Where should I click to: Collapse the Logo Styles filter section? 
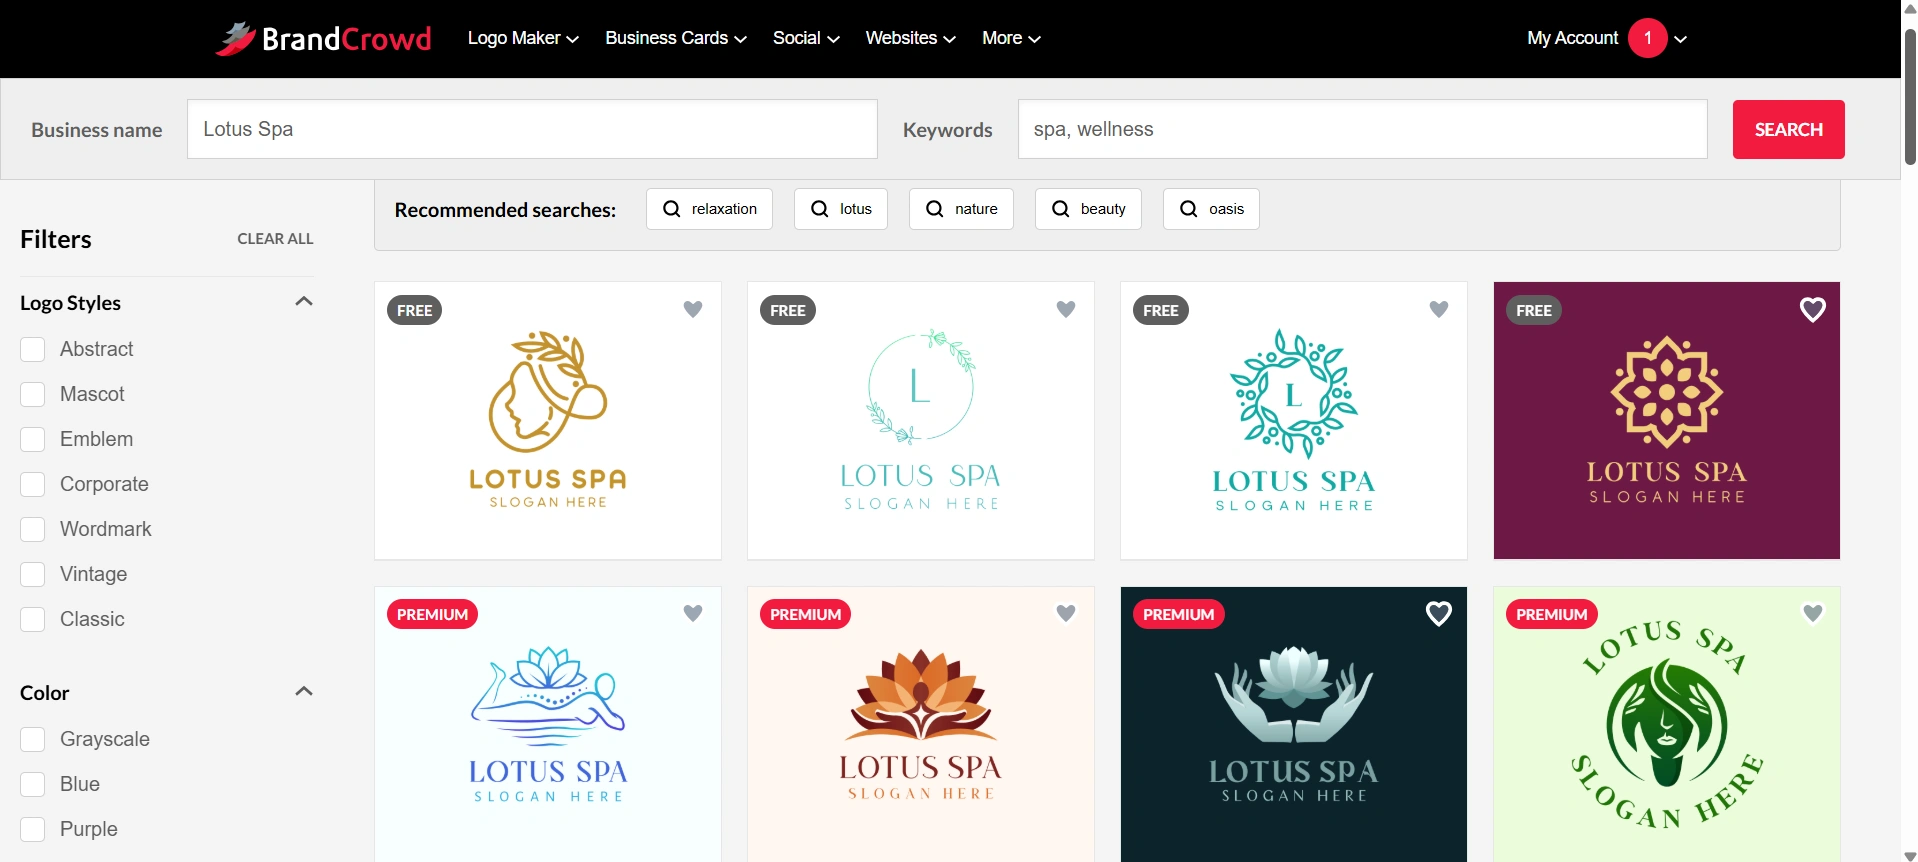coord(304,301)
